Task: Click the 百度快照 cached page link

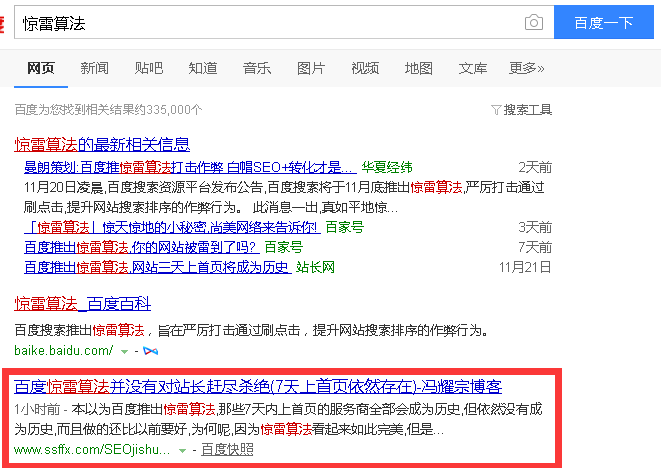Action: pyautogui.click(x=227, y=450)
